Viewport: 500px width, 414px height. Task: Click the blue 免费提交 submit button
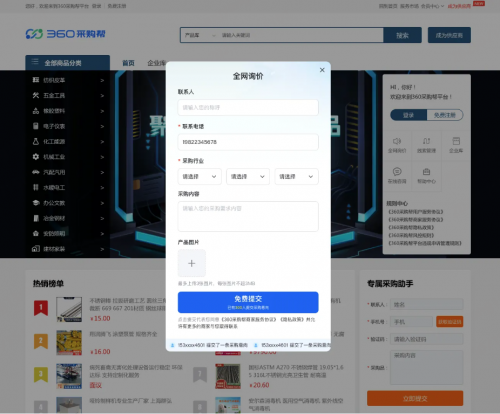tap(248, 302)
